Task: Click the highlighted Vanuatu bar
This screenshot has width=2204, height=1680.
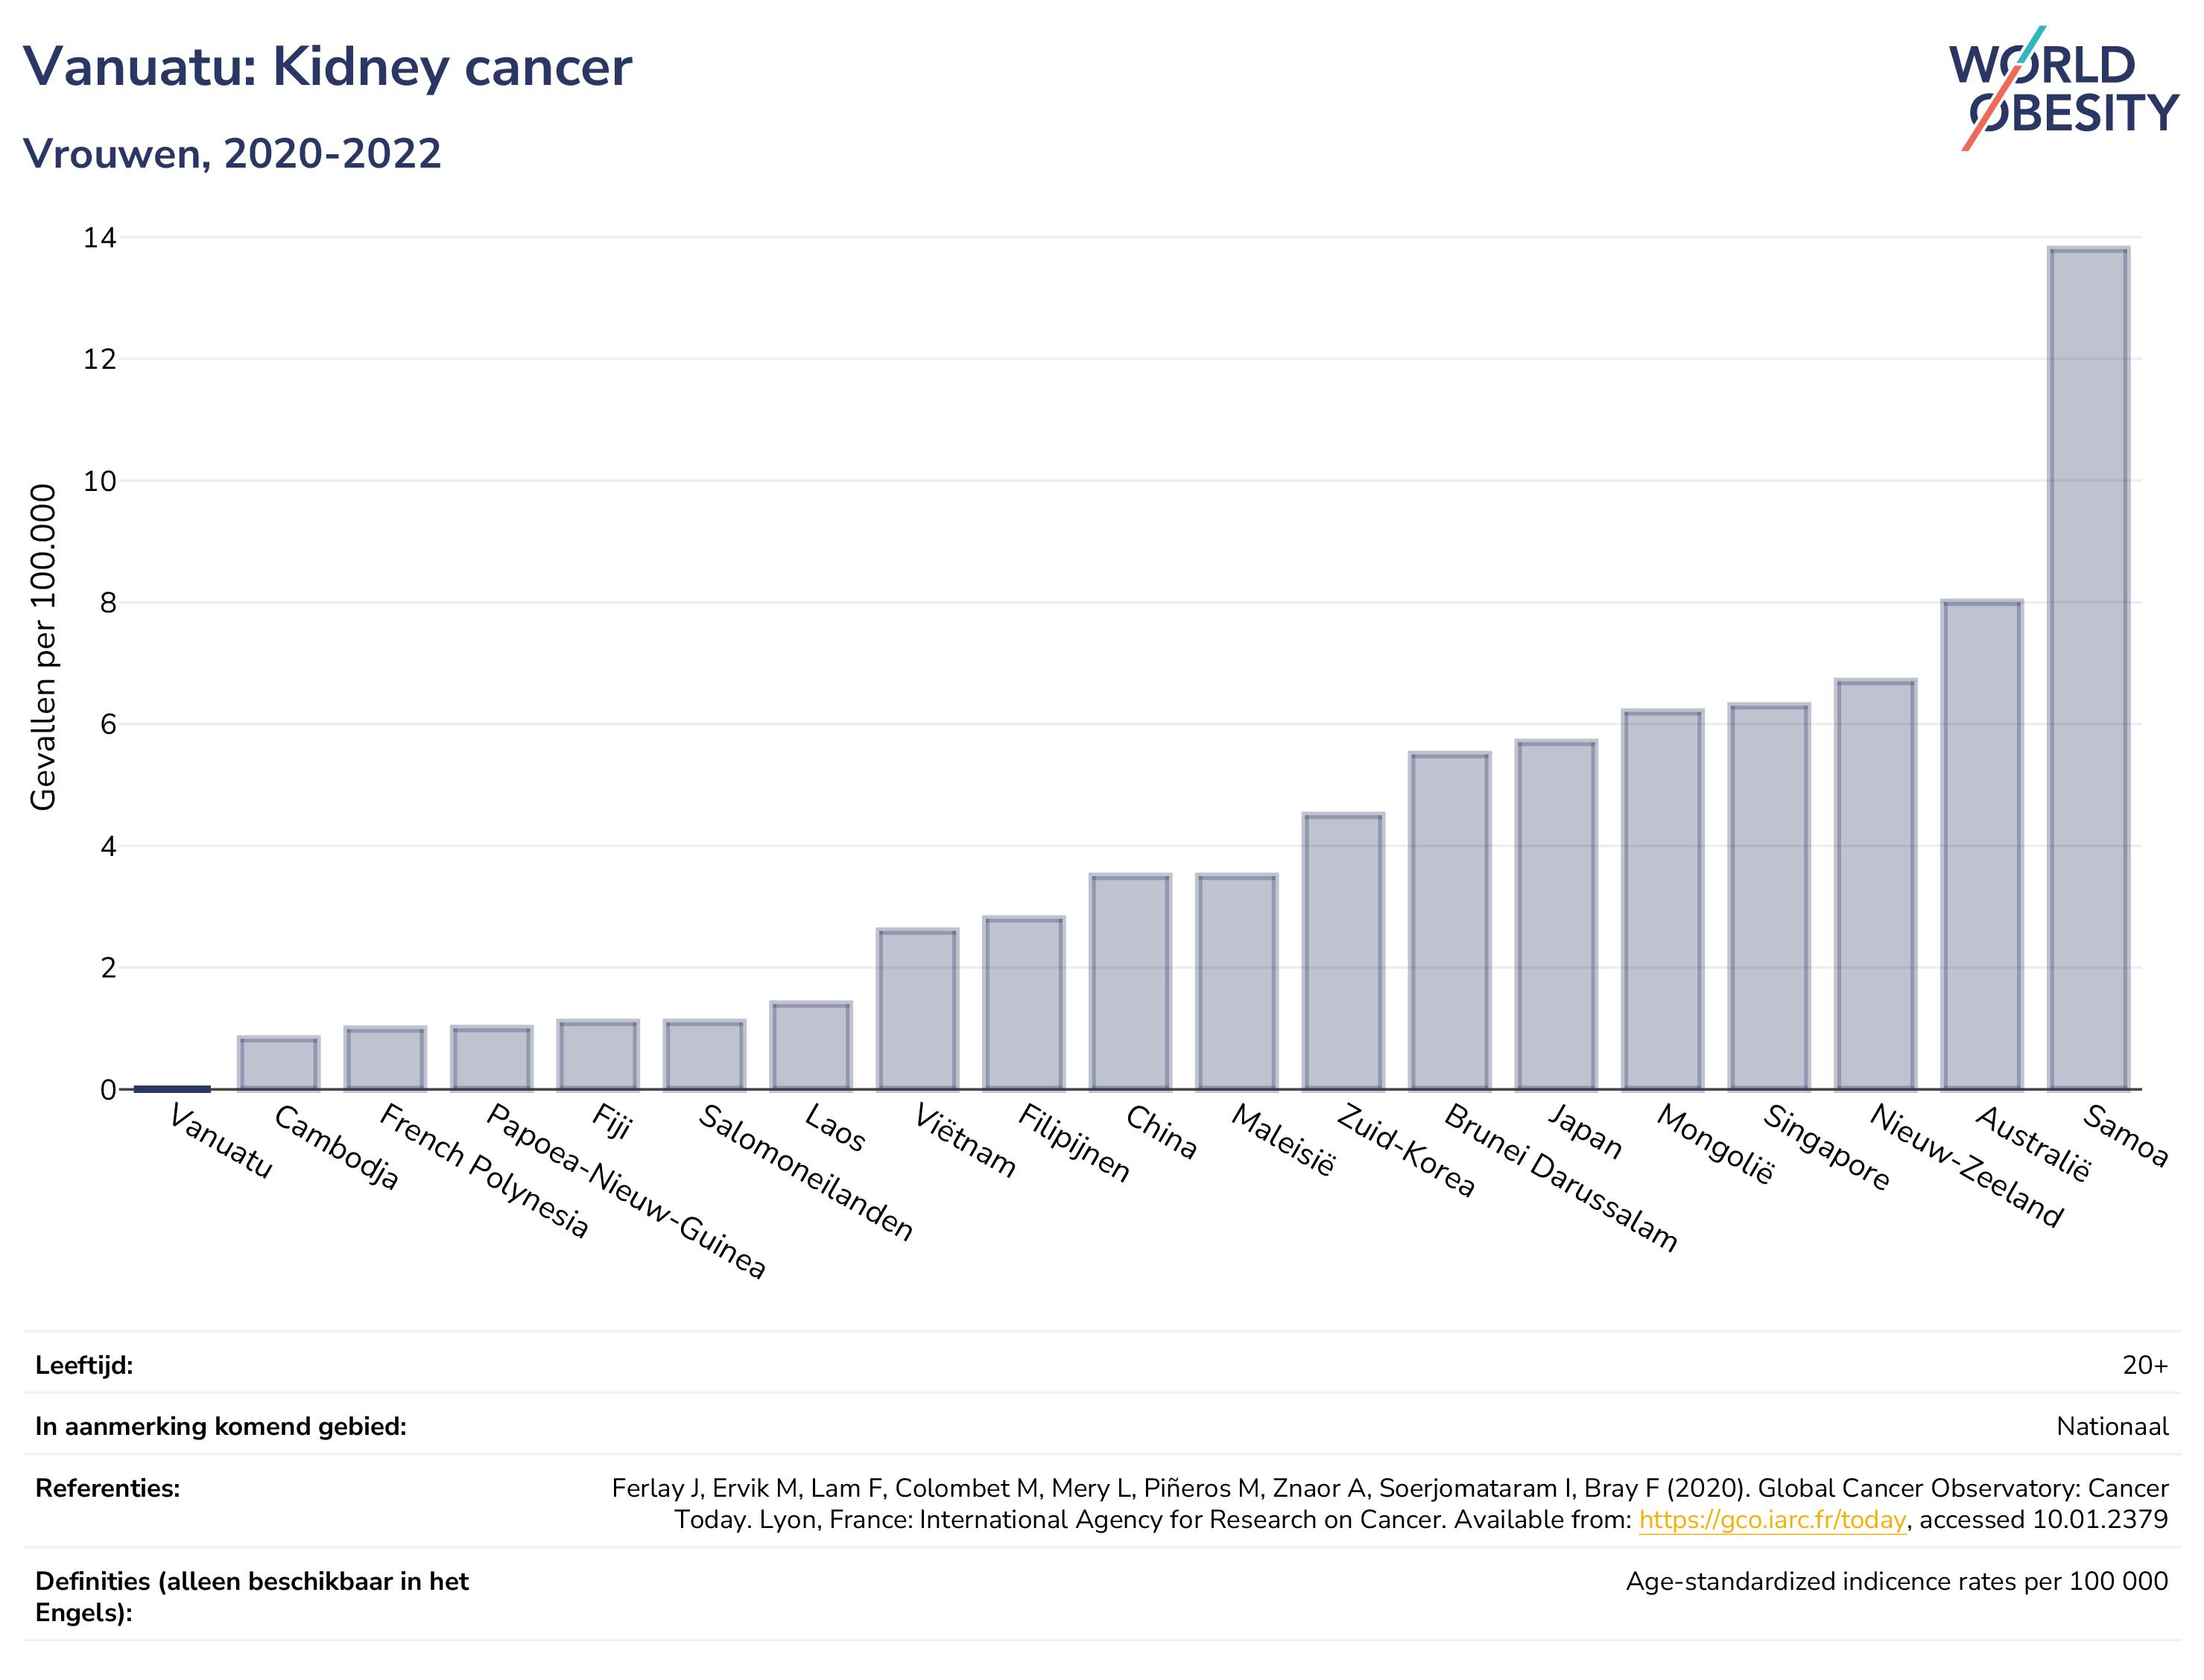Action: coord(172,1088)
